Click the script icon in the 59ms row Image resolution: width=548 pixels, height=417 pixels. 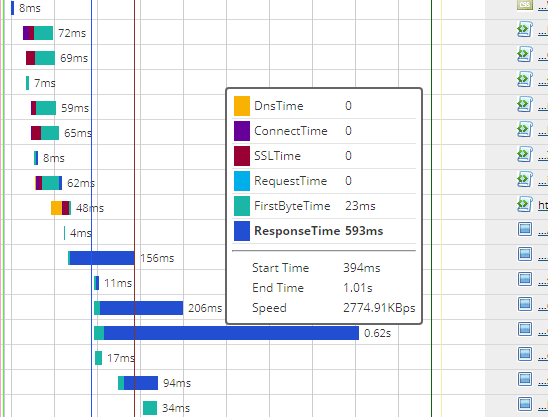click(525, 105)
